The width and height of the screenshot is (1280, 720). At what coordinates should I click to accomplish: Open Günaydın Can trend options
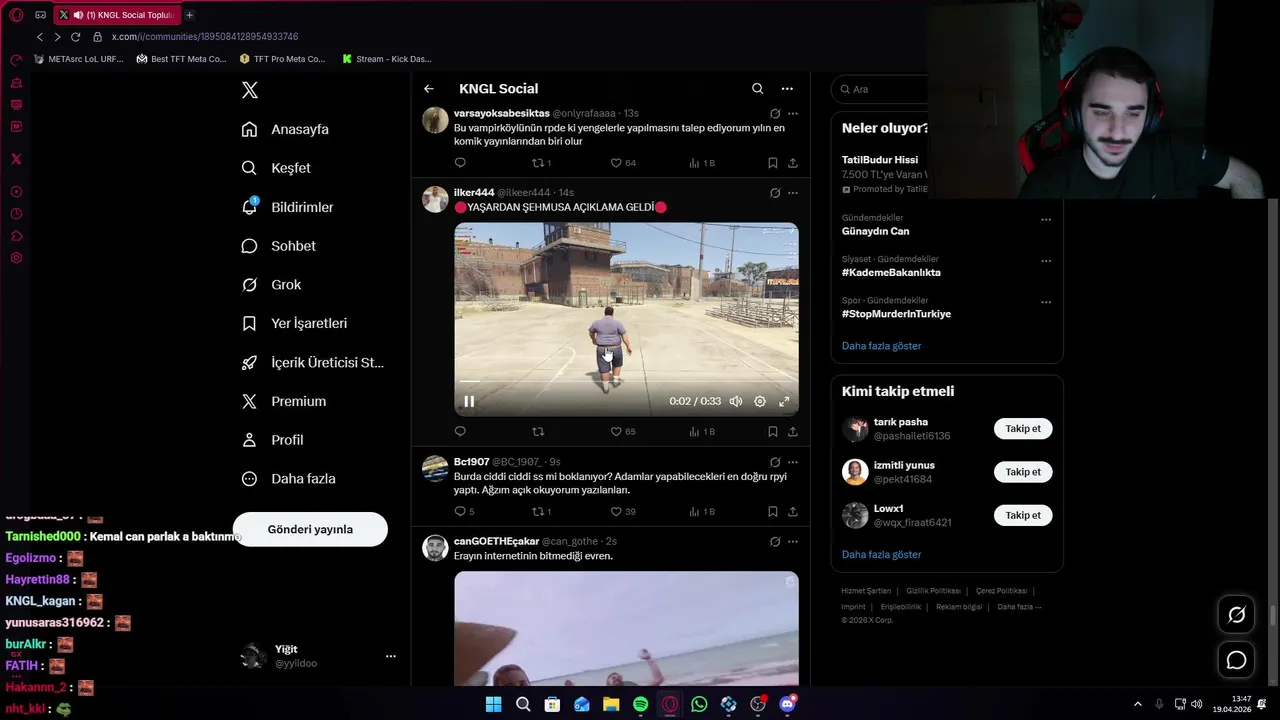pyautogui.click(x=1046, y=220)
